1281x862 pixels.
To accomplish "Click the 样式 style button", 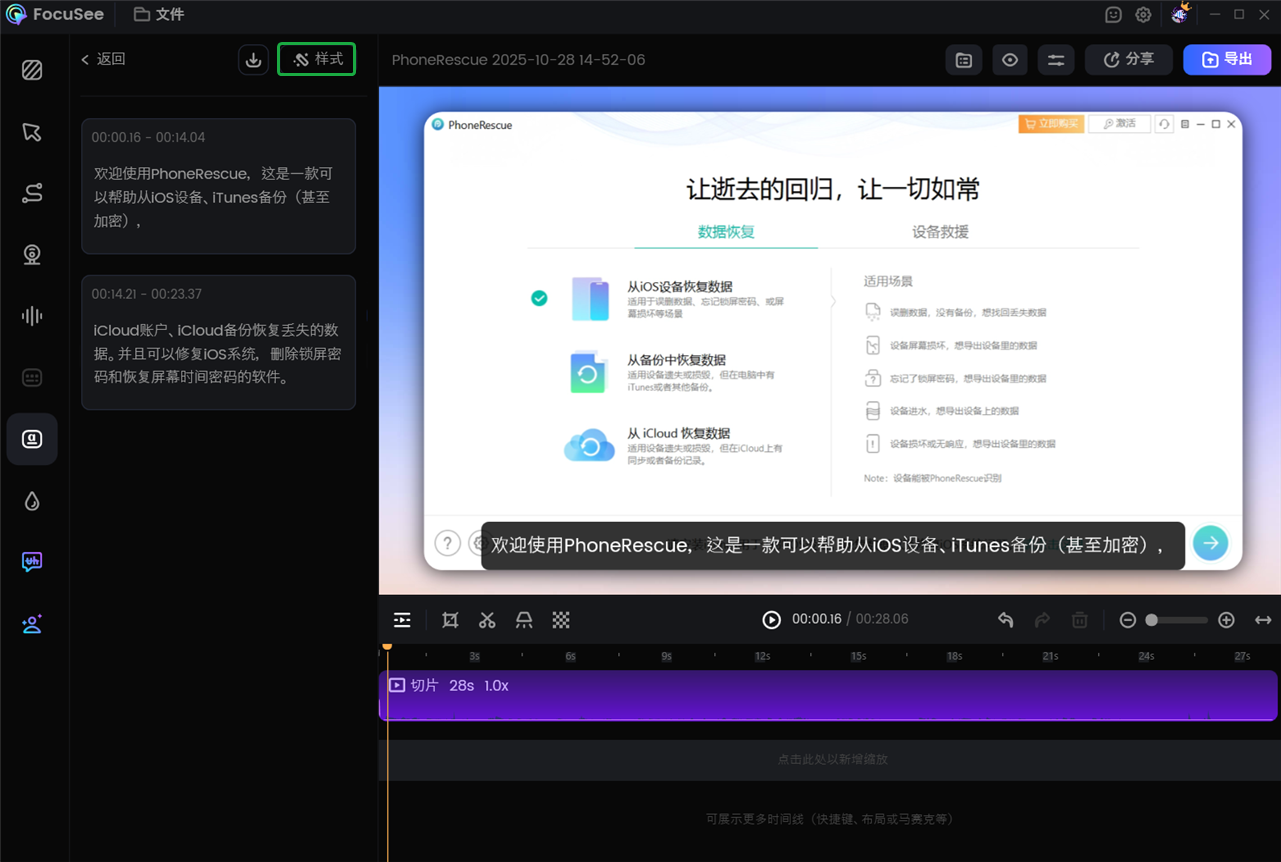I will 316,59.
